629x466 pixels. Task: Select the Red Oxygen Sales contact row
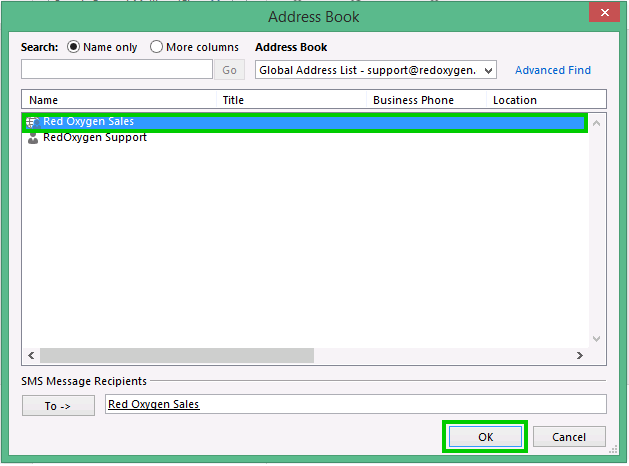tap(305, 122)
